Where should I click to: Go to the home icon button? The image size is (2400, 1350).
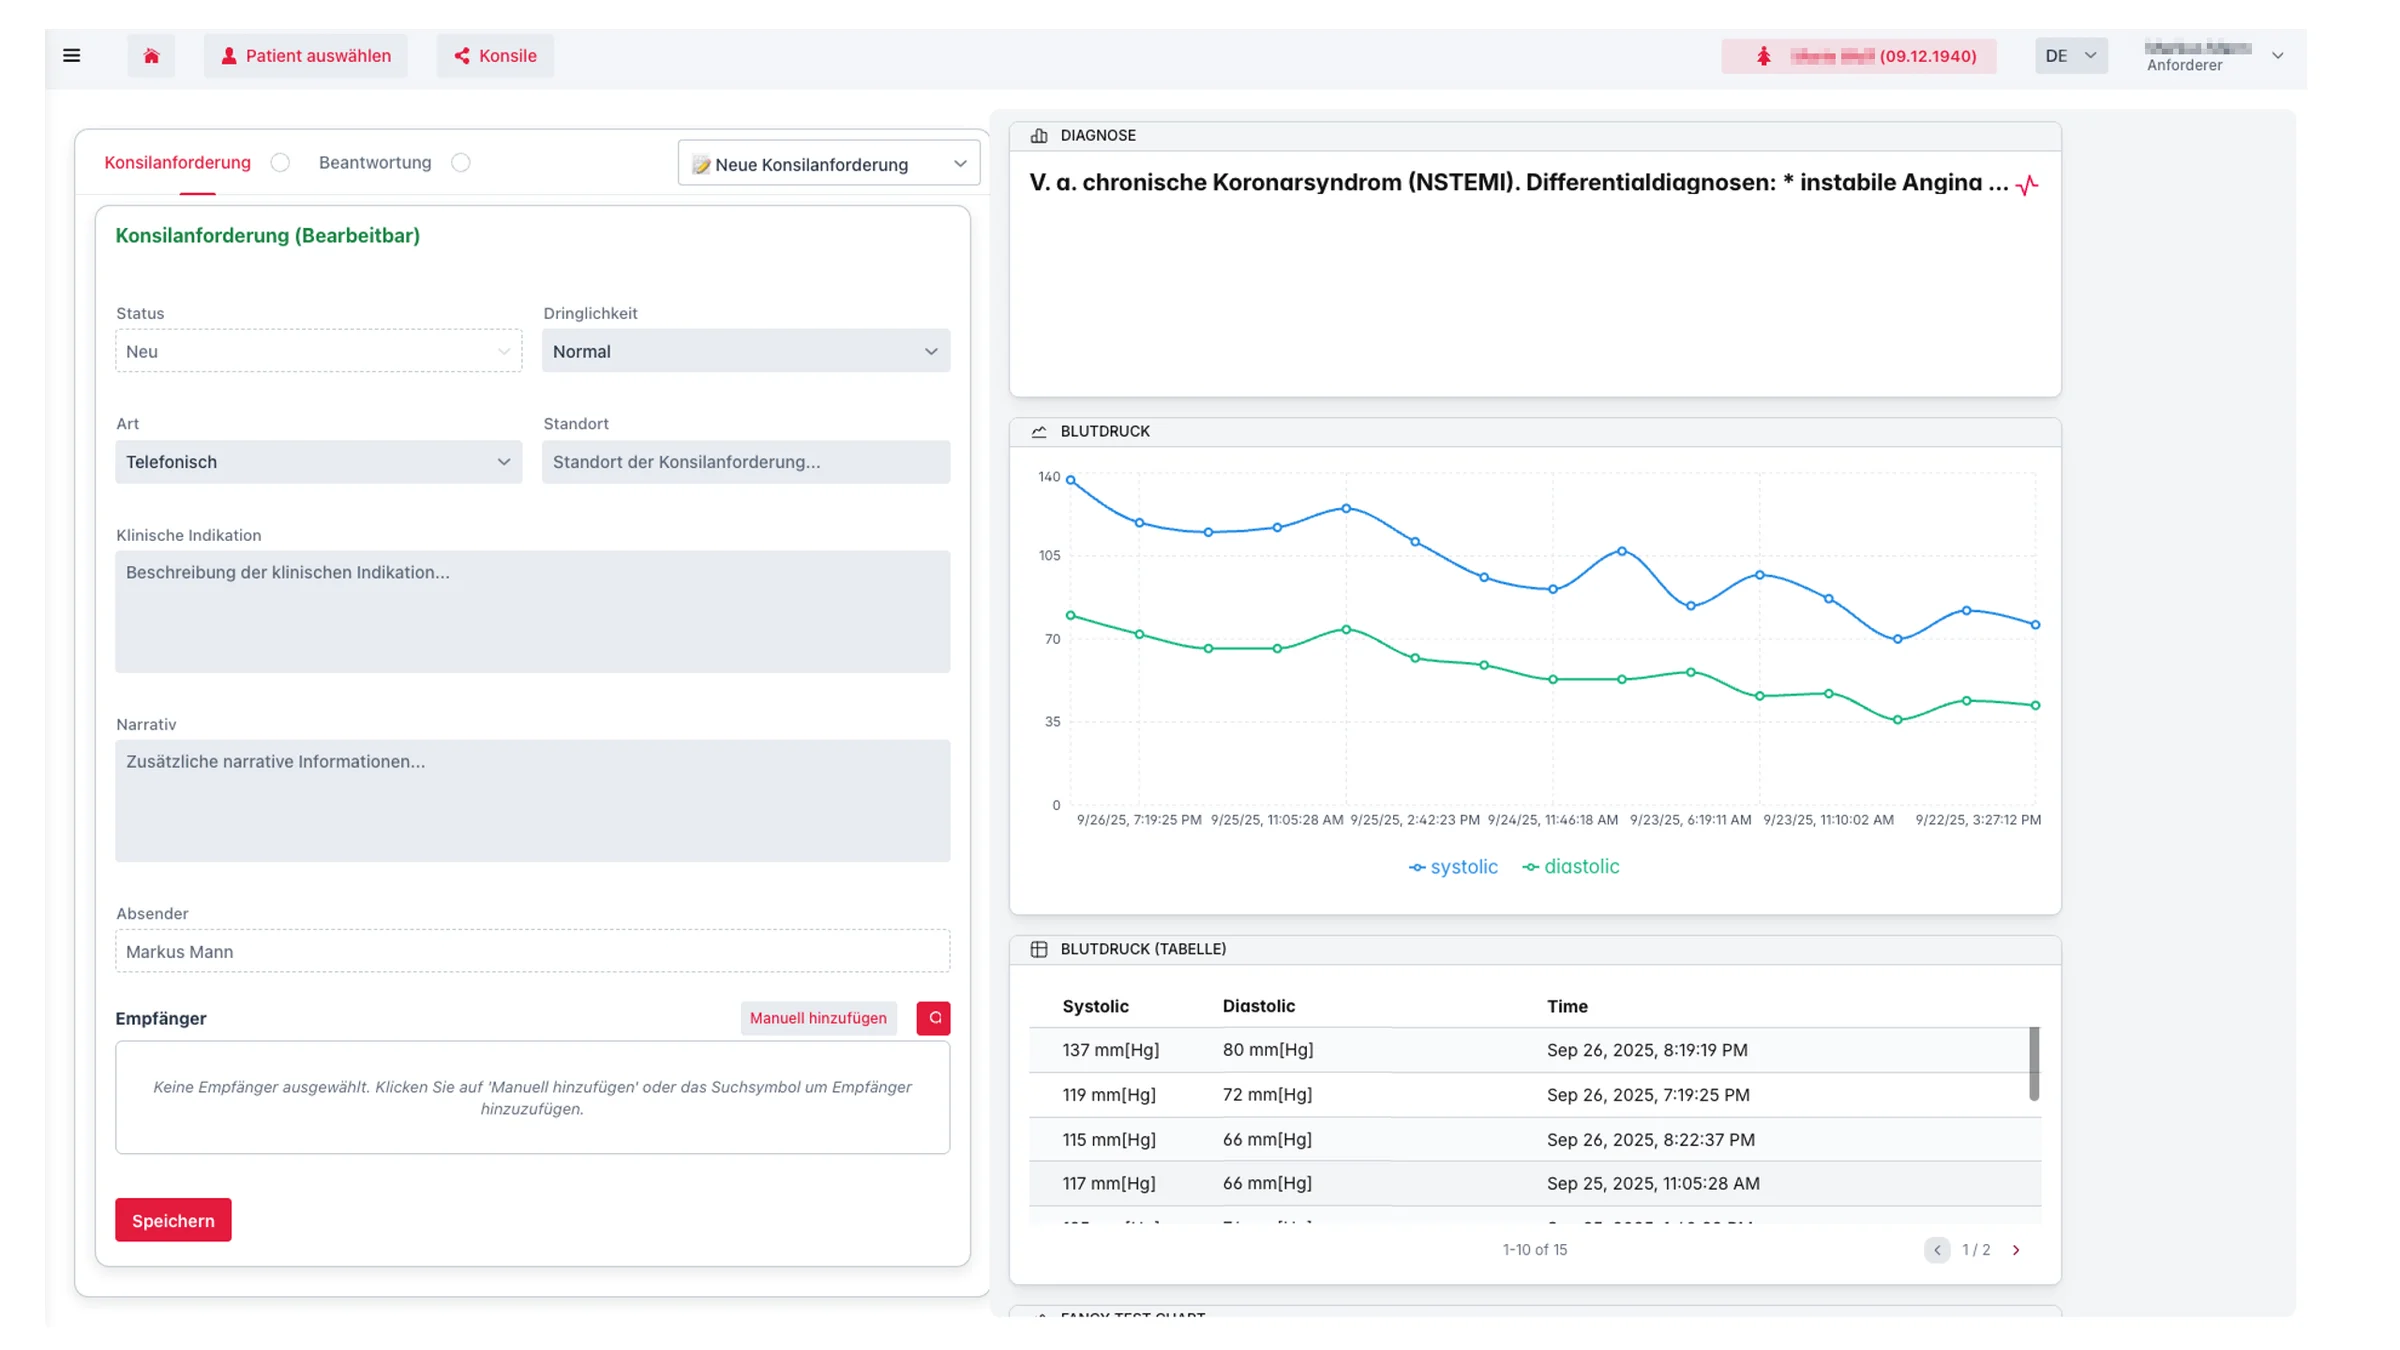[151, 56]
